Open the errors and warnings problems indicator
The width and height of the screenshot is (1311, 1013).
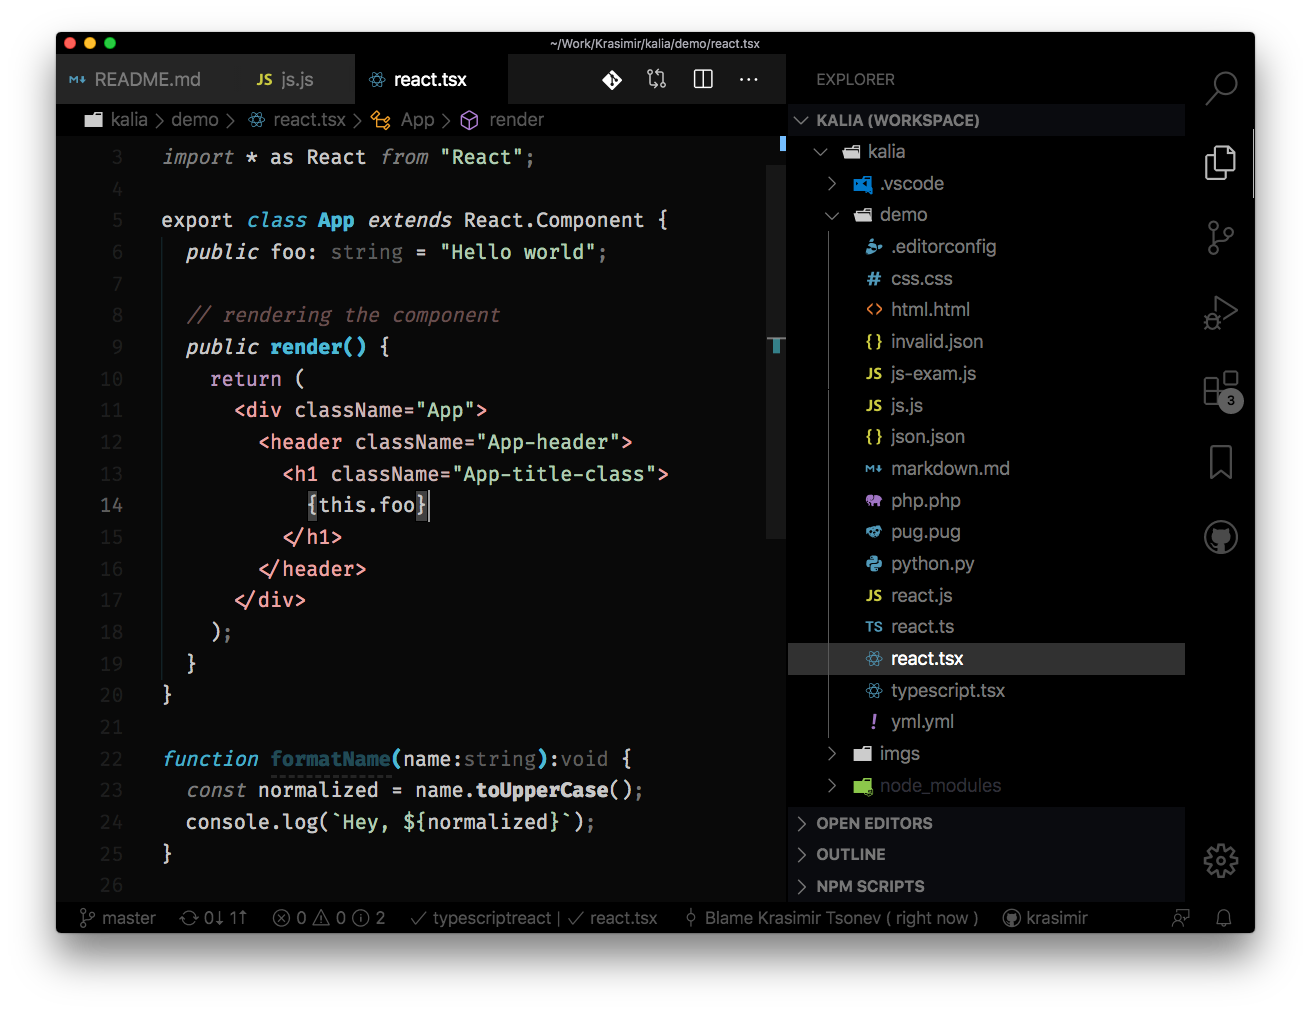click(x=329, y=918)
